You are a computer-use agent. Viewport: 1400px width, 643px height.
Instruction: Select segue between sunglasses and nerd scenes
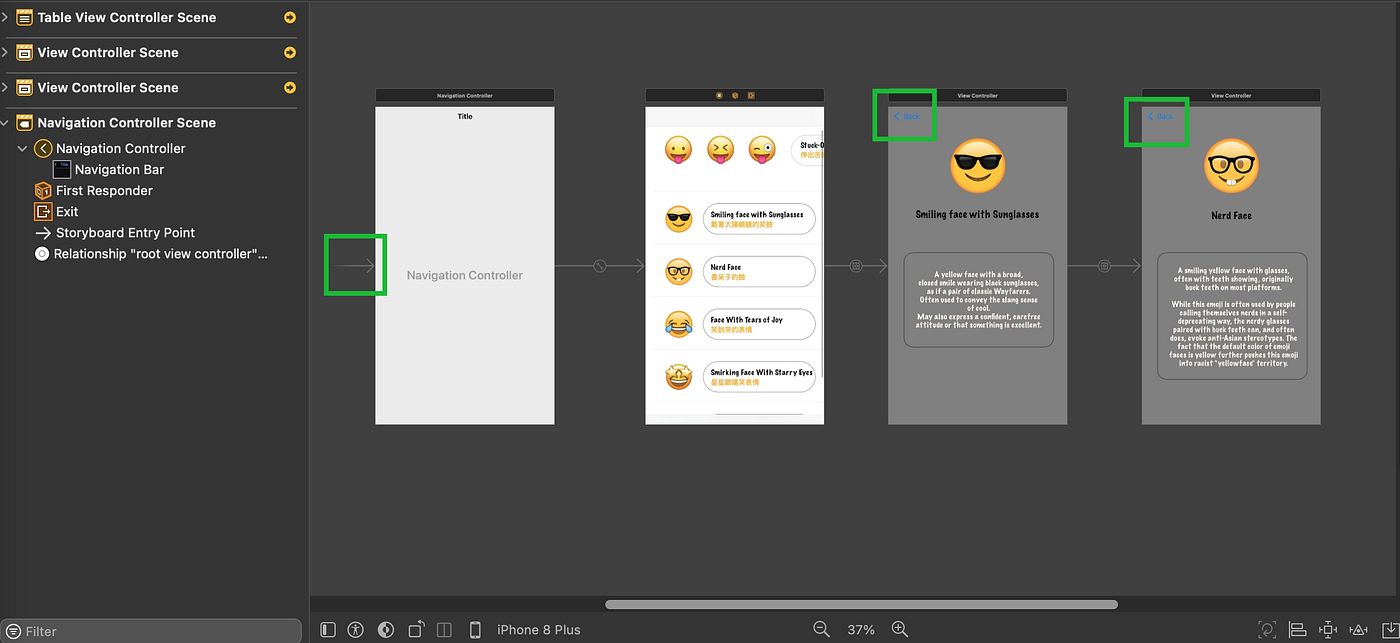1104,266
